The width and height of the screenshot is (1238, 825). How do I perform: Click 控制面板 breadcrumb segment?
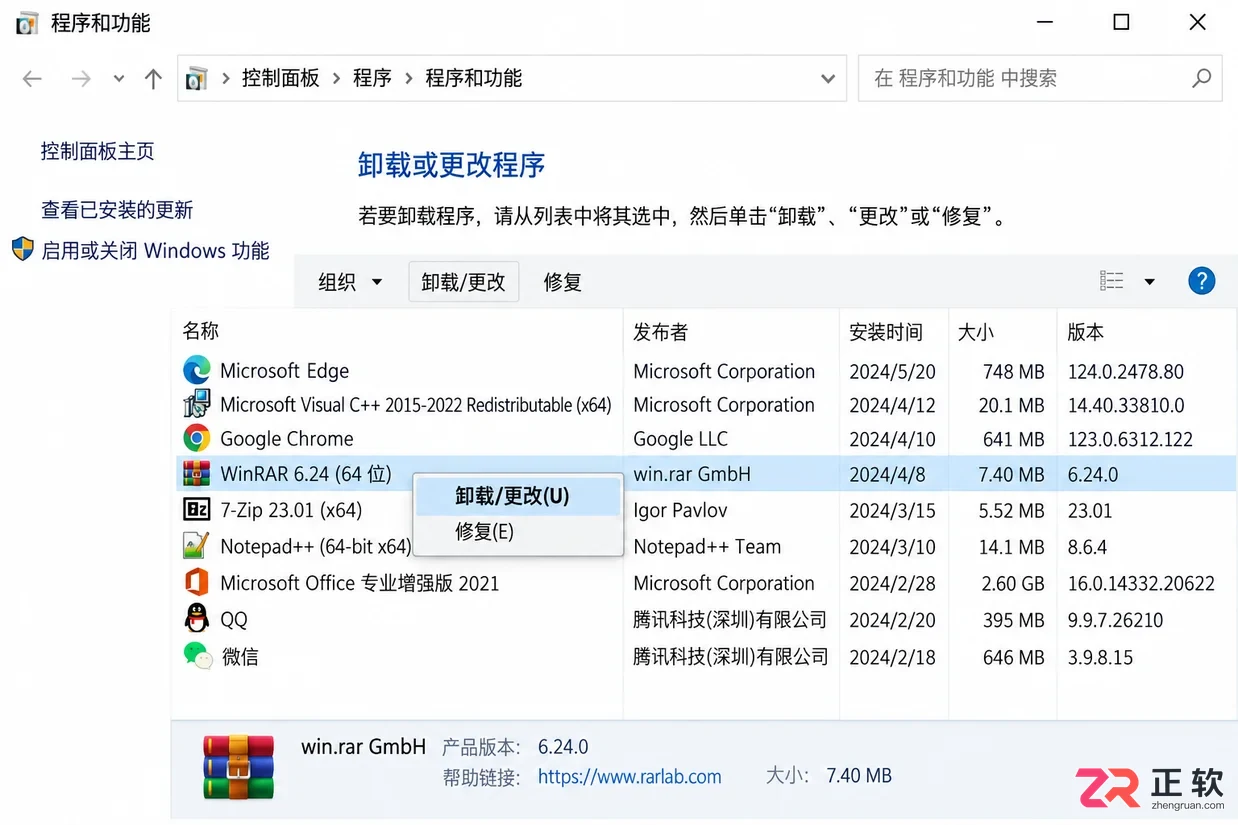click(x=281, y=78)
